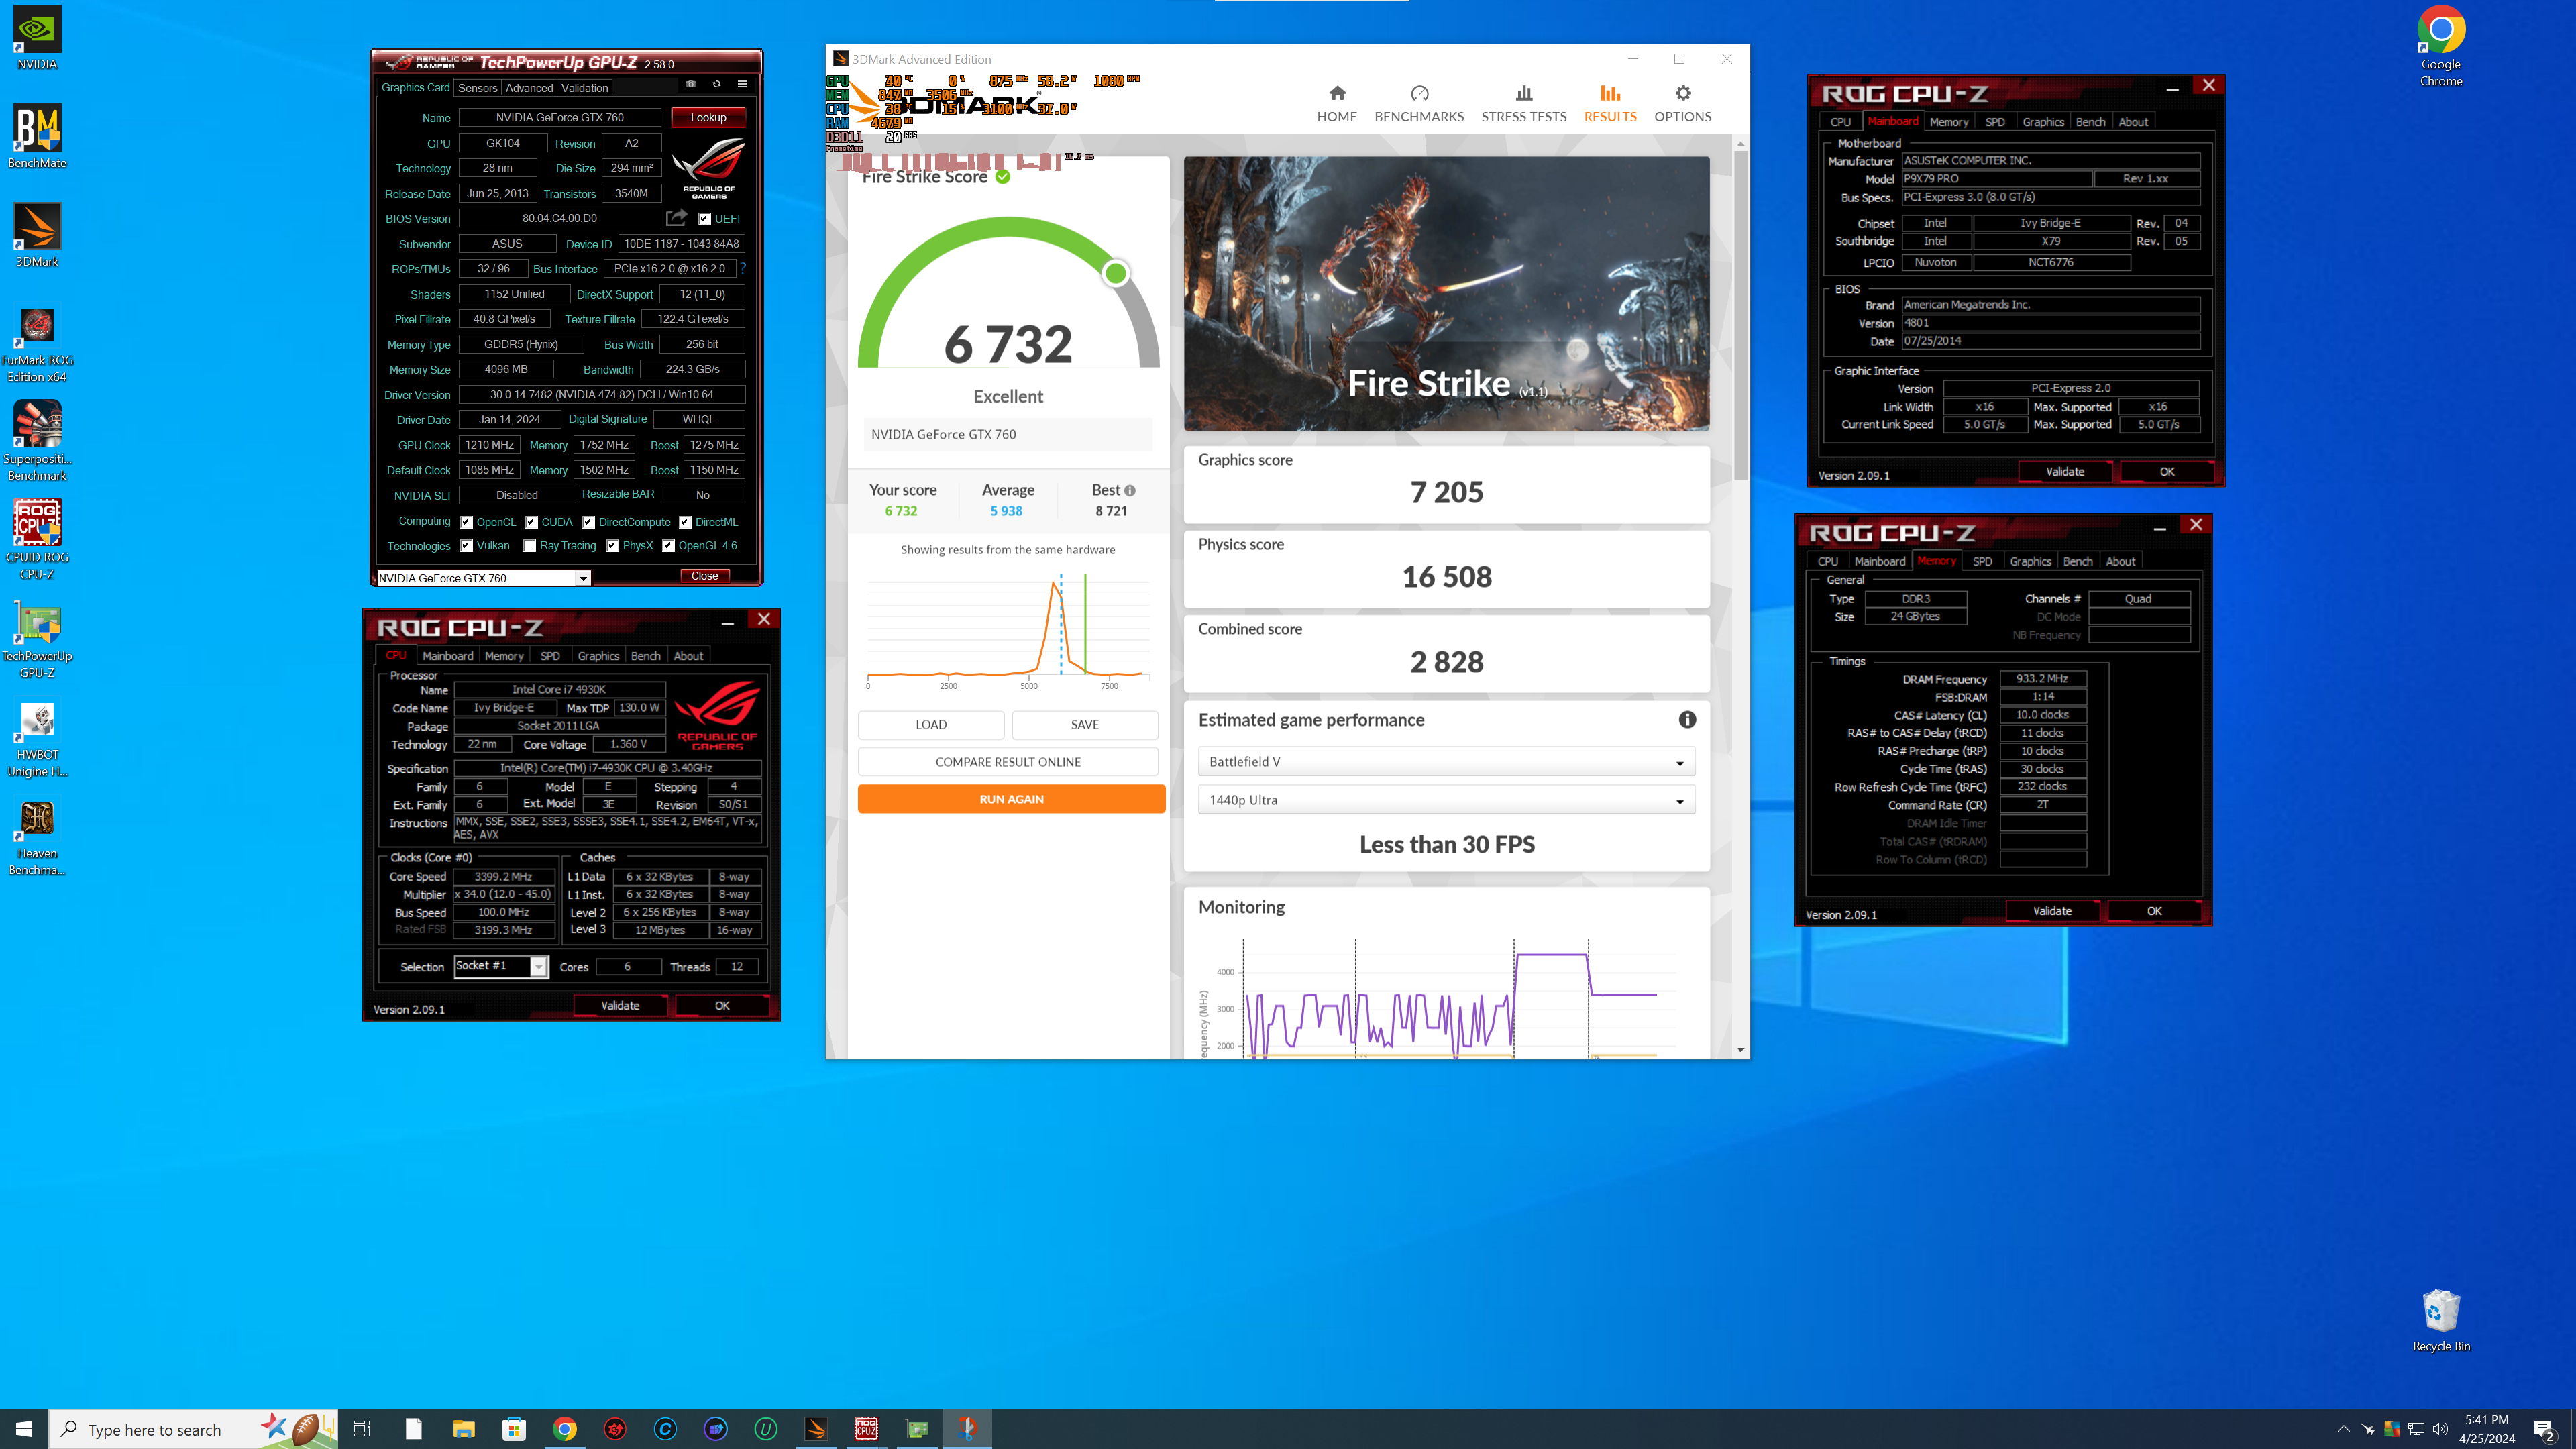Click LOAD button in 3DMark
Image resolution: width=2576 pixels, height=1449 pixels.
(931, 725)
